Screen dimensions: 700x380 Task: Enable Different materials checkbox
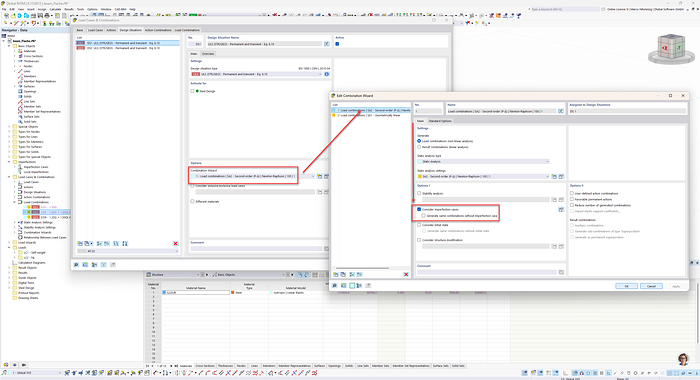192,201
